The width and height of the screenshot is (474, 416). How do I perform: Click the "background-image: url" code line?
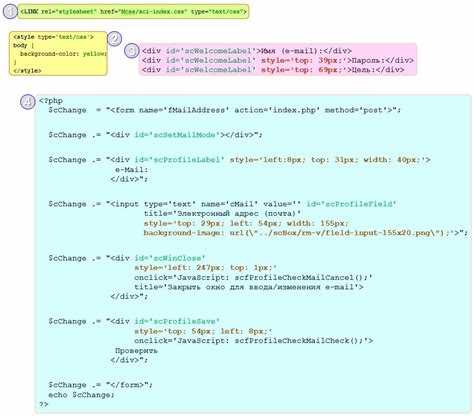(306, 233)
